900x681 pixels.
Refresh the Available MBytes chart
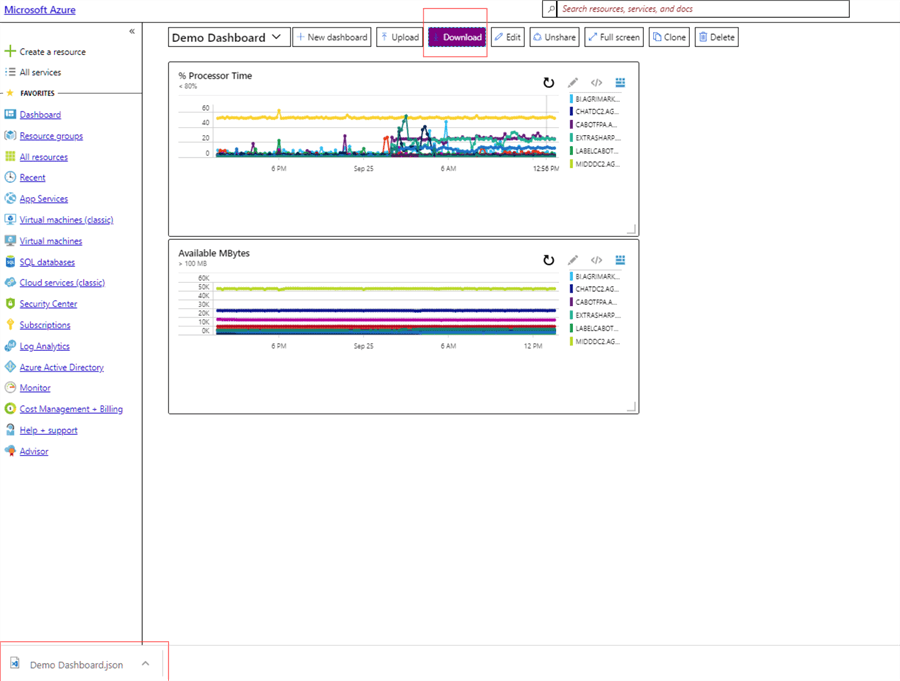548,260
